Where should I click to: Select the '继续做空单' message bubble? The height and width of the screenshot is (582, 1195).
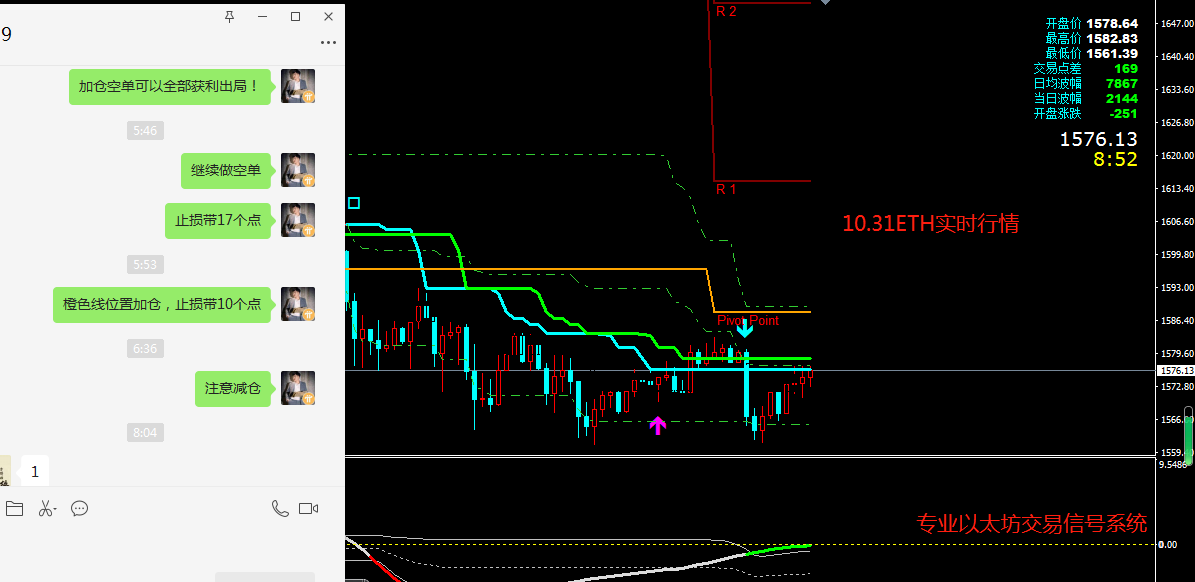pyautogui.click(x=226, y=171)
